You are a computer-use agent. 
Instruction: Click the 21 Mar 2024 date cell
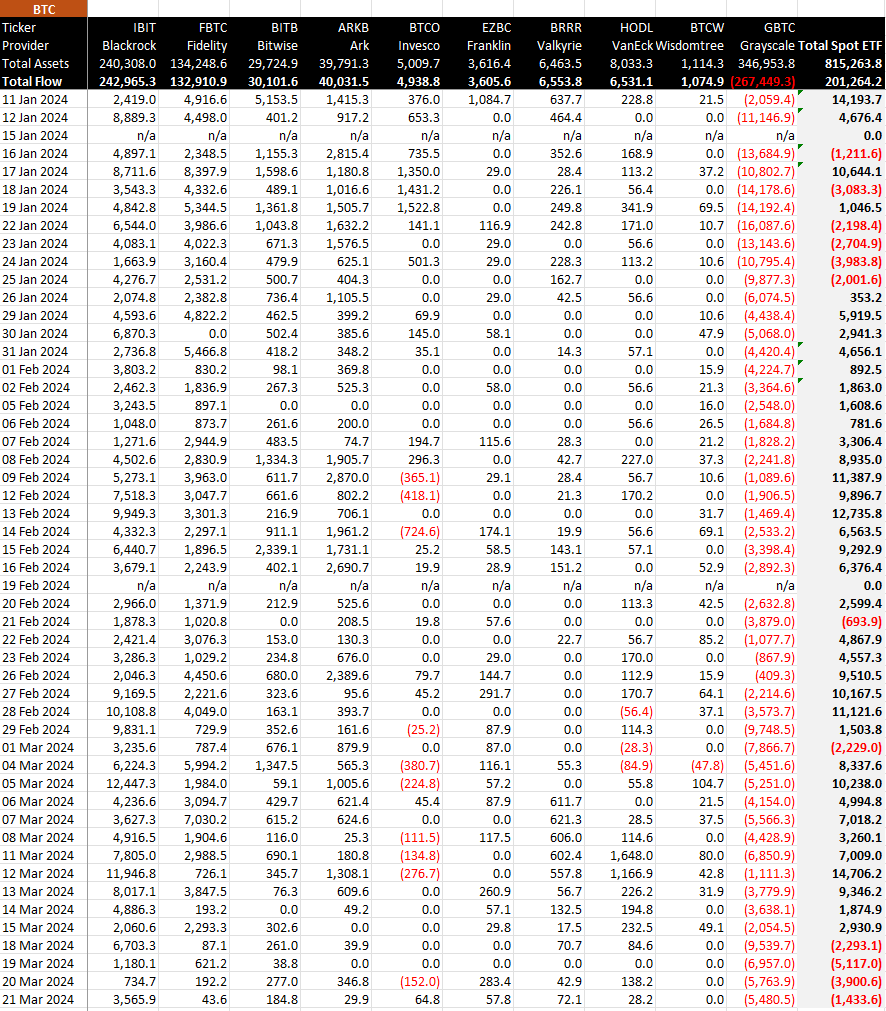38,999
